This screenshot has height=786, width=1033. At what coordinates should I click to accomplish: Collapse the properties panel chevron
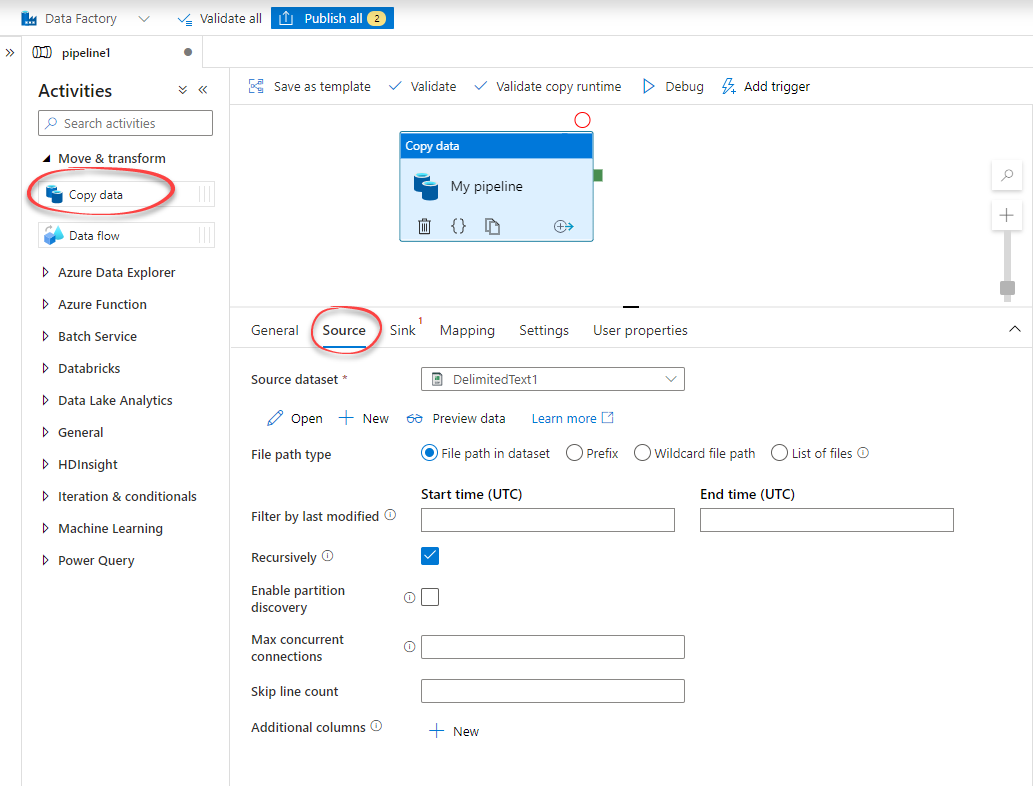[x=1015, y=329]
